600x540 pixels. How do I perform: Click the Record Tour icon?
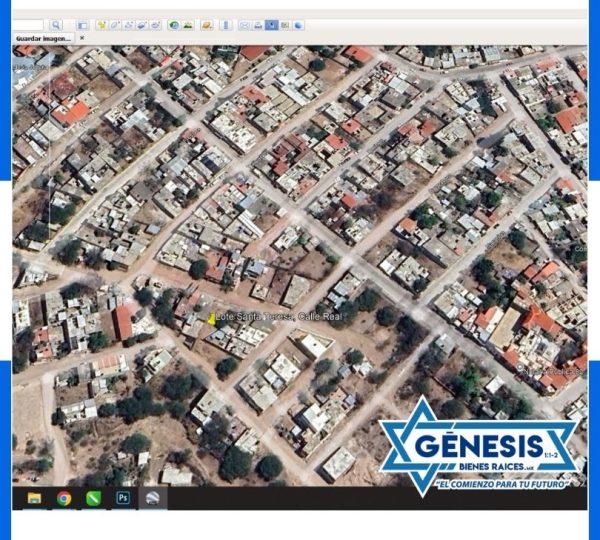click(x=155, y=25)
